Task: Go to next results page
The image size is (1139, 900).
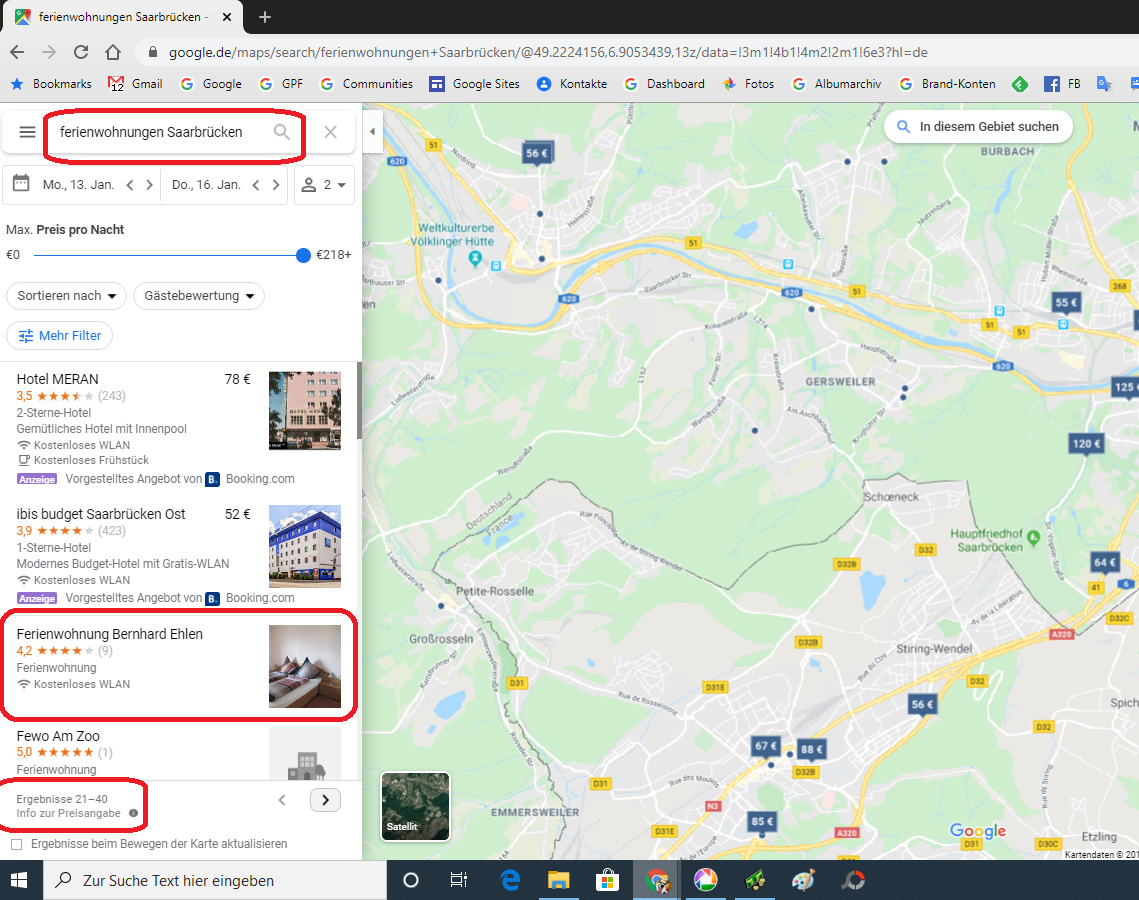Action: point(325,800)
